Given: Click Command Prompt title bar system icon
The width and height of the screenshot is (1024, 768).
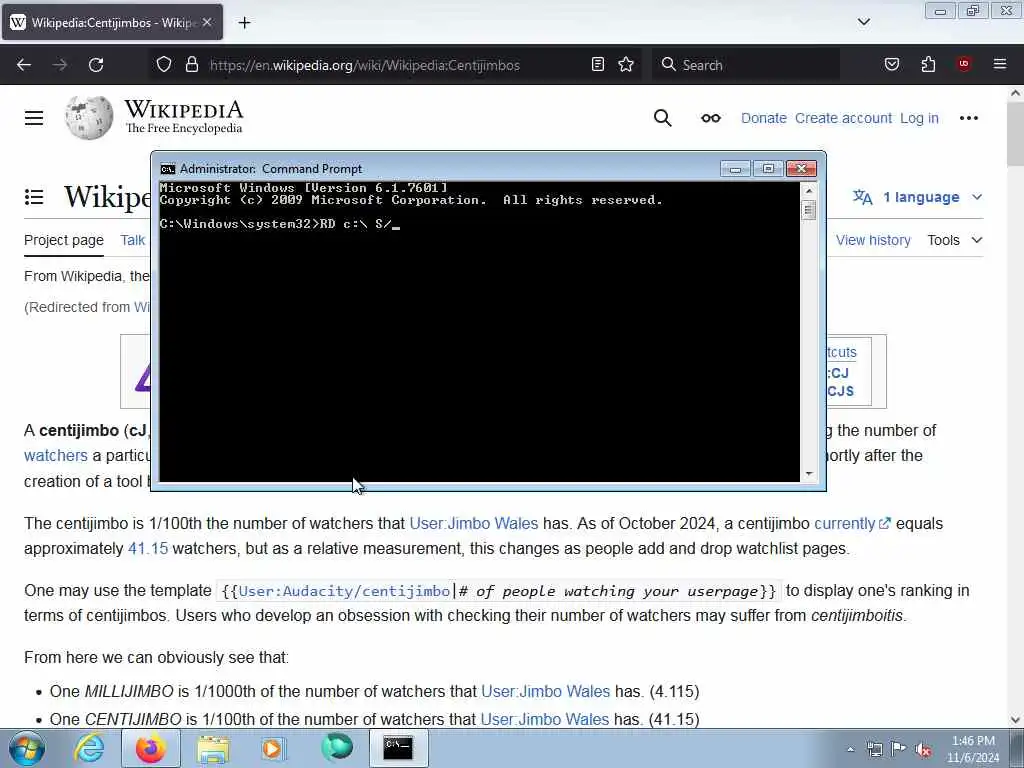Looking at the screenshot, I should click(x=168, y=168).
